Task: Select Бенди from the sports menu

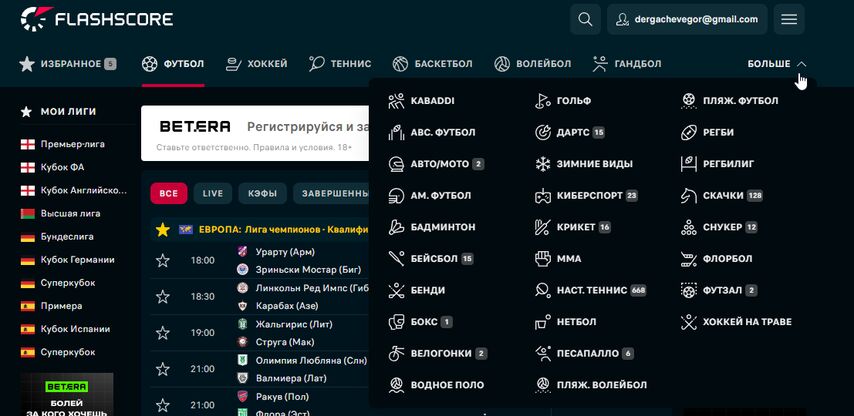Action: 428,290
